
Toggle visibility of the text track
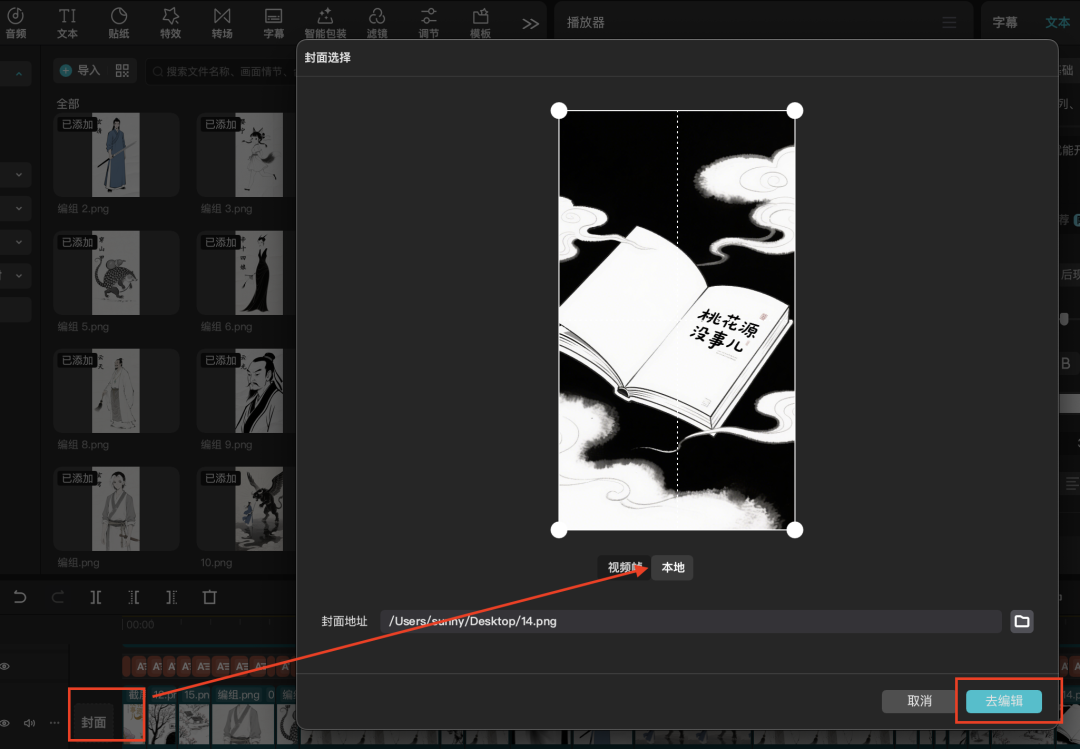point(6,666)
